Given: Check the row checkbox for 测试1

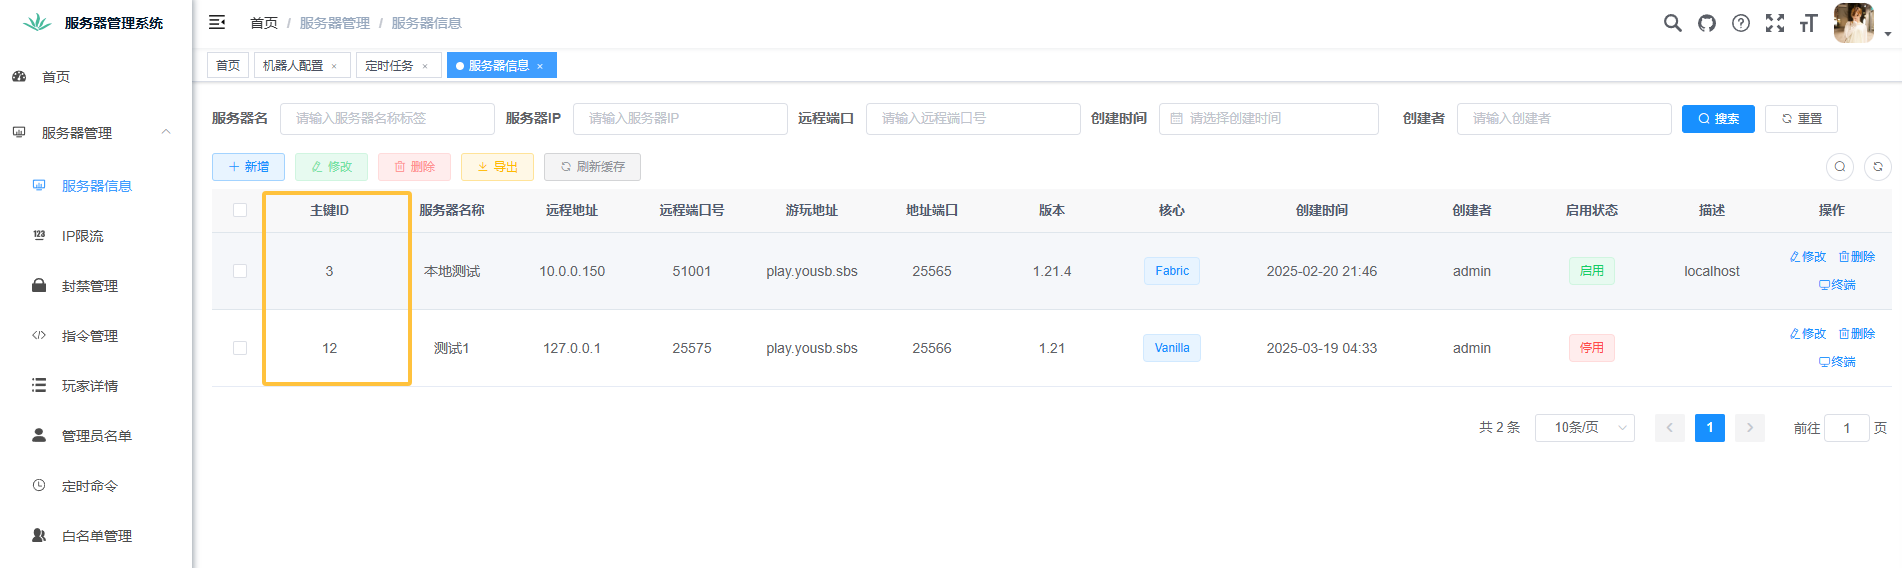Looking at the screenshot, I should point(240,348).
